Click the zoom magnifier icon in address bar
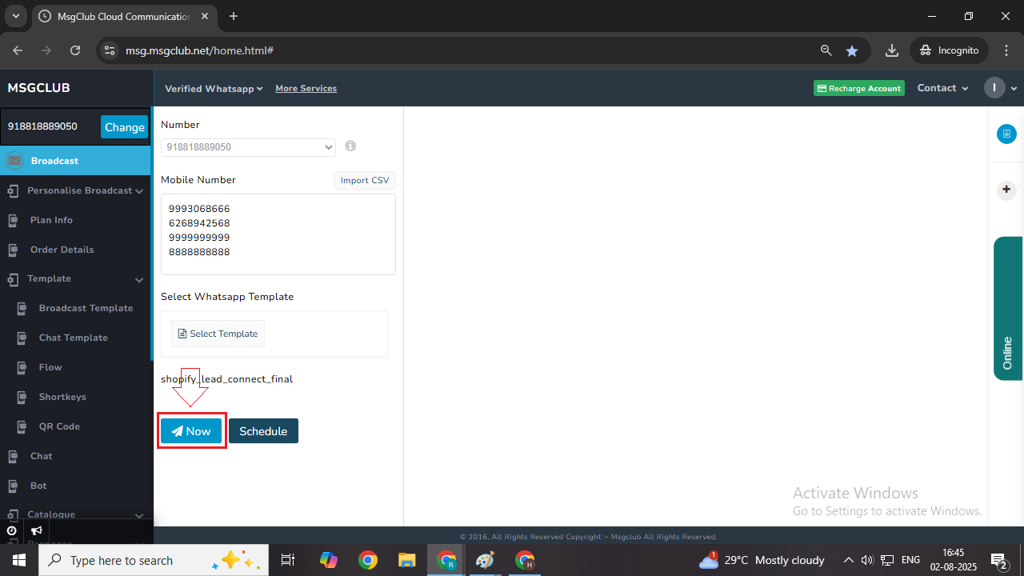 pyautogui.click(x=826, y=50)
